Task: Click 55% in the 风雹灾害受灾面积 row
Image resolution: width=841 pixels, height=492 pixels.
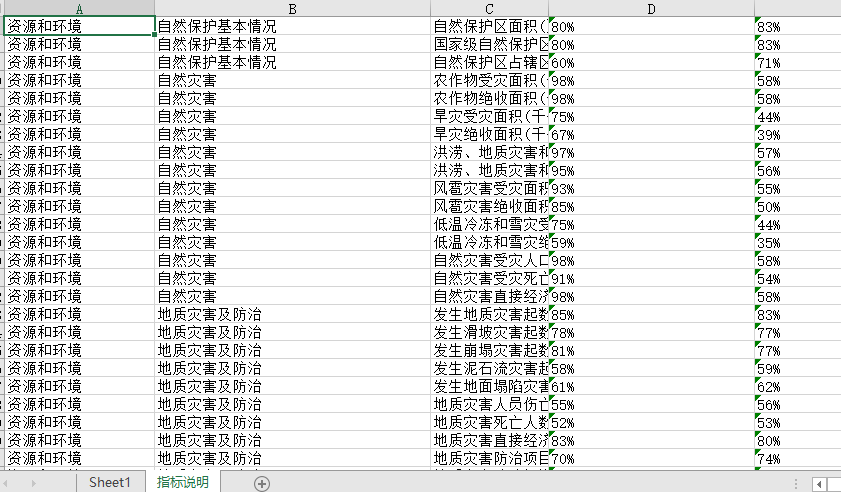Action: (798, 188)
